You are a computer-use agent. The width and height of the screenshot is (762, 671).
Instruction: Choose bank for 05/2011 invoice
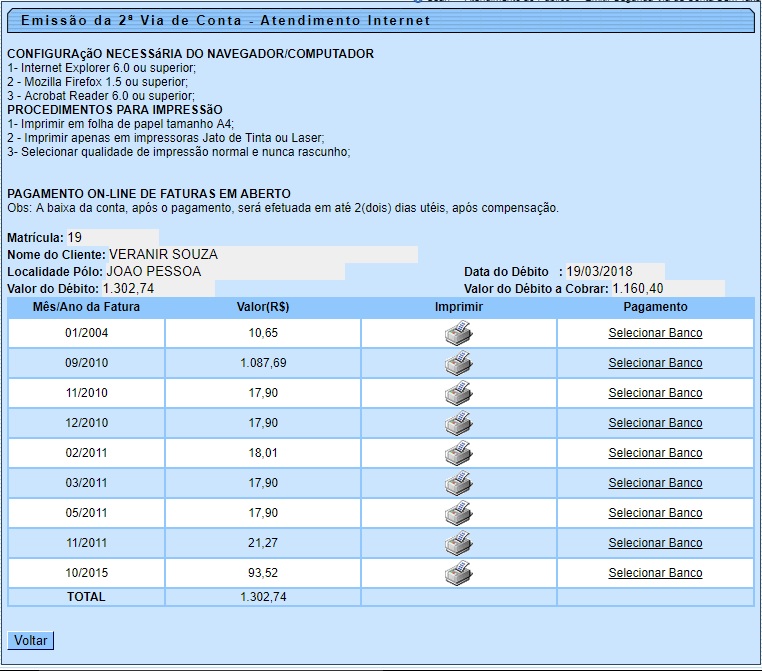pyautogui.click(x=655, y=513)
